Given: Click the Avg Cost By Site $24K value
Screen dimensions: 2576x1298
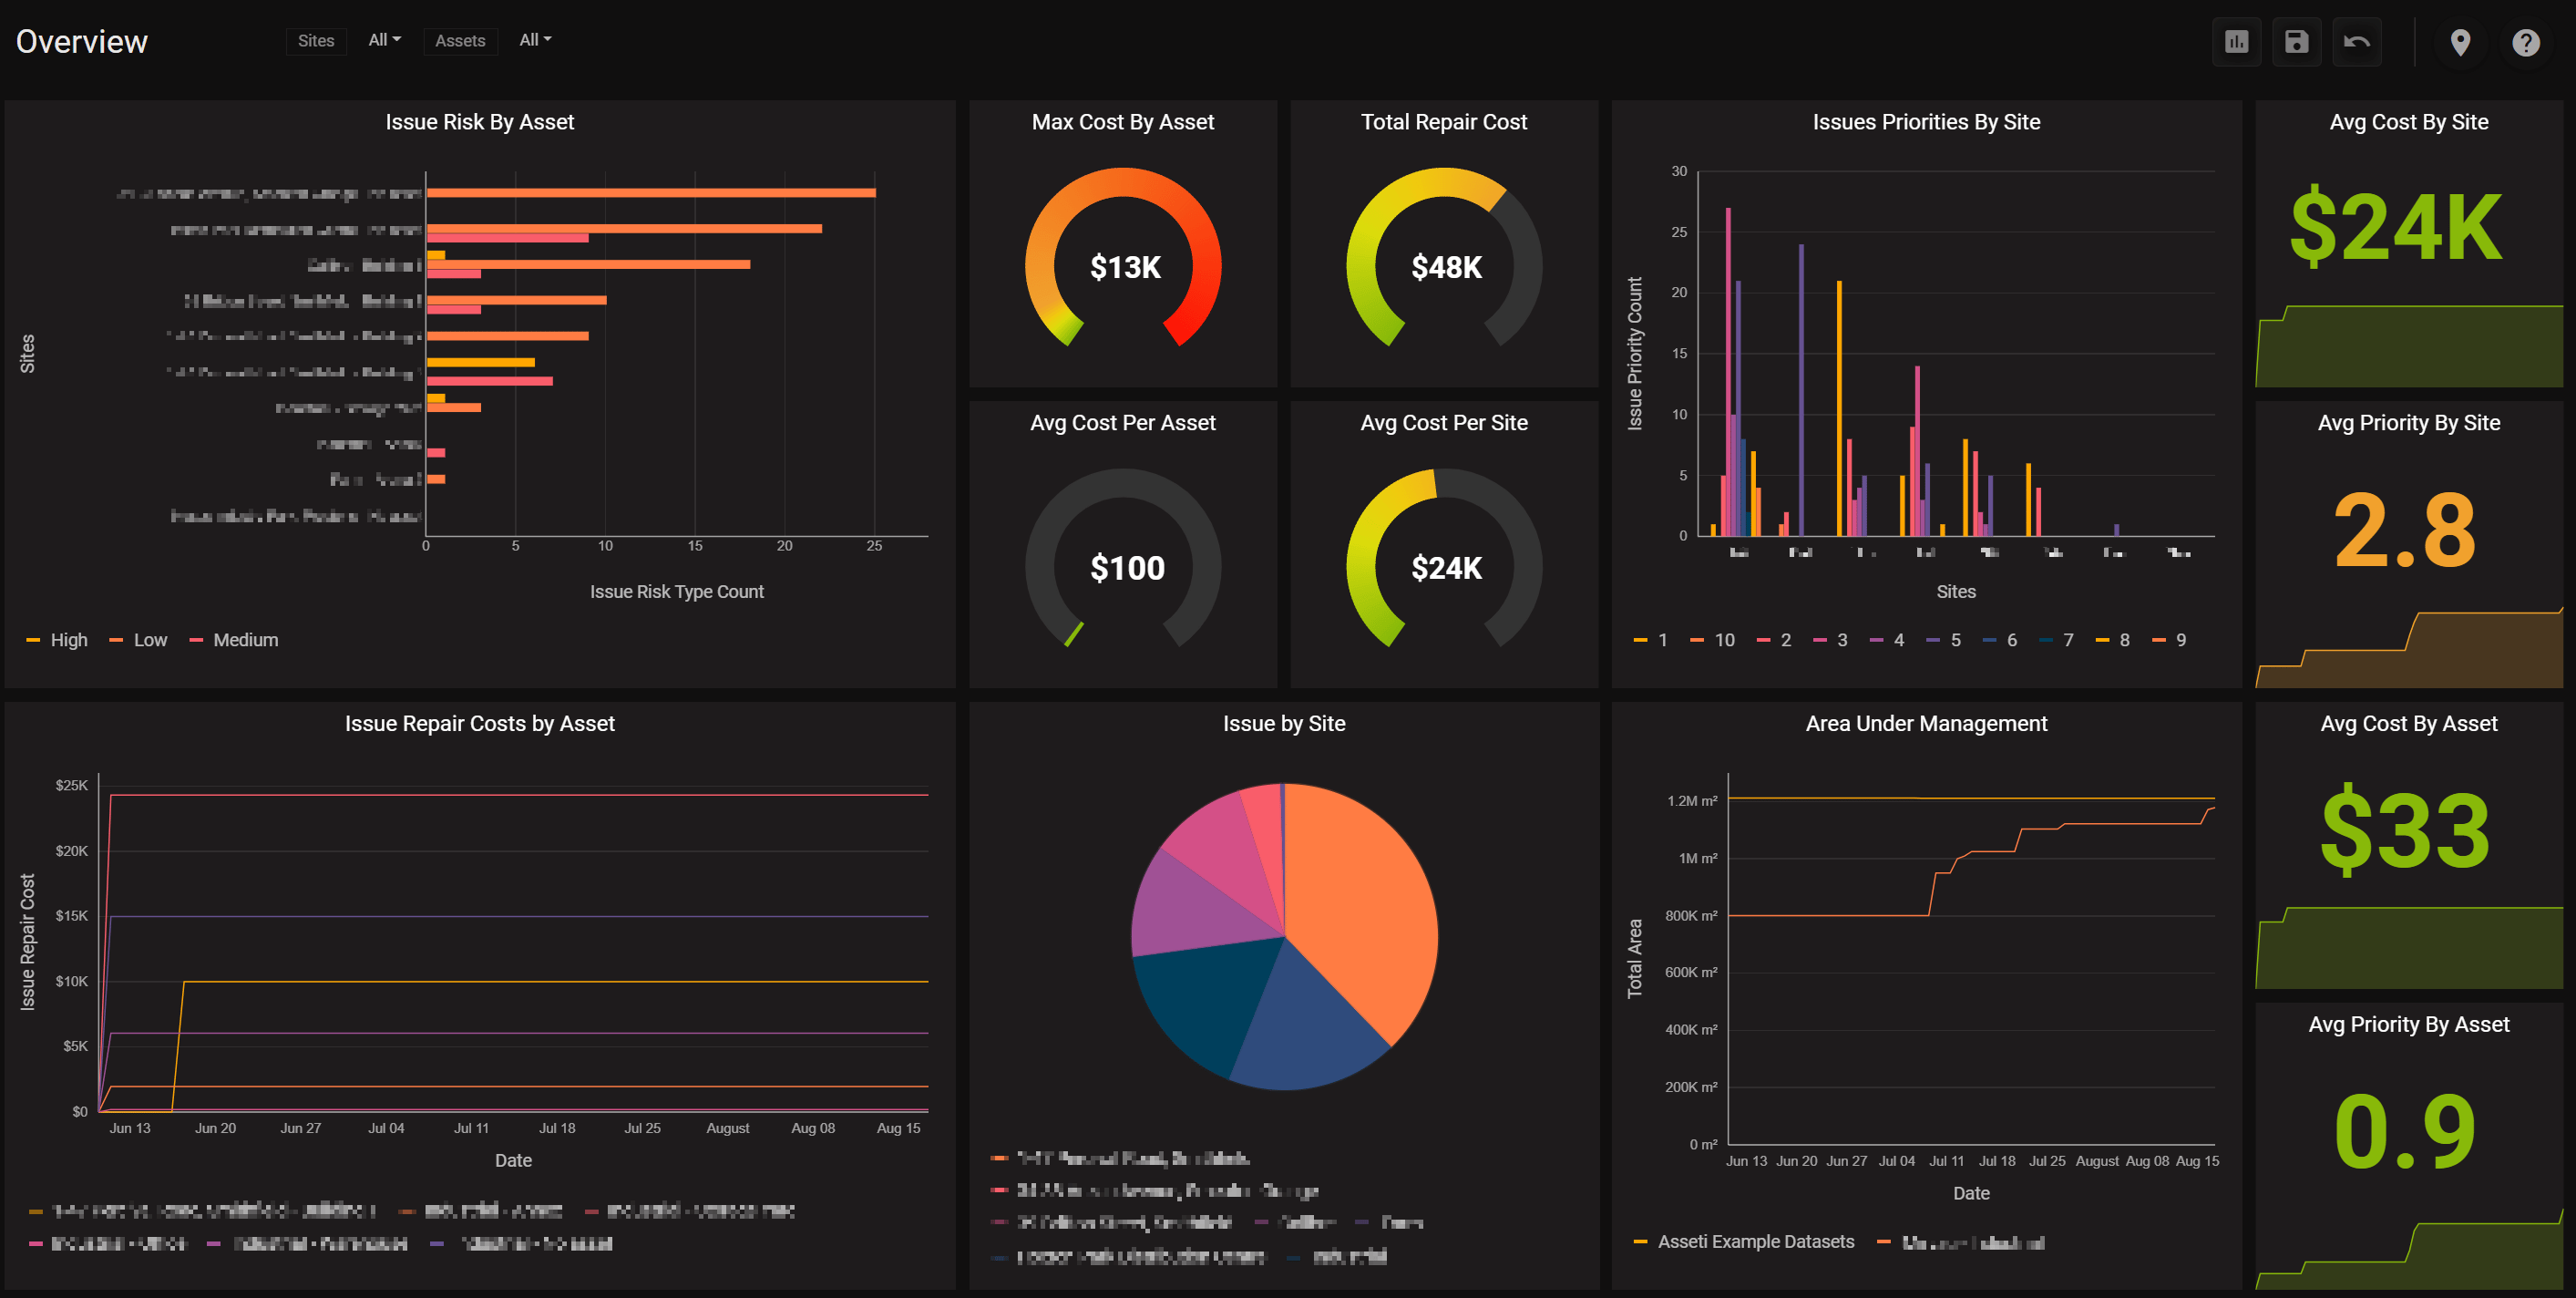Looking at the screenshot, I should (2396, 228).
